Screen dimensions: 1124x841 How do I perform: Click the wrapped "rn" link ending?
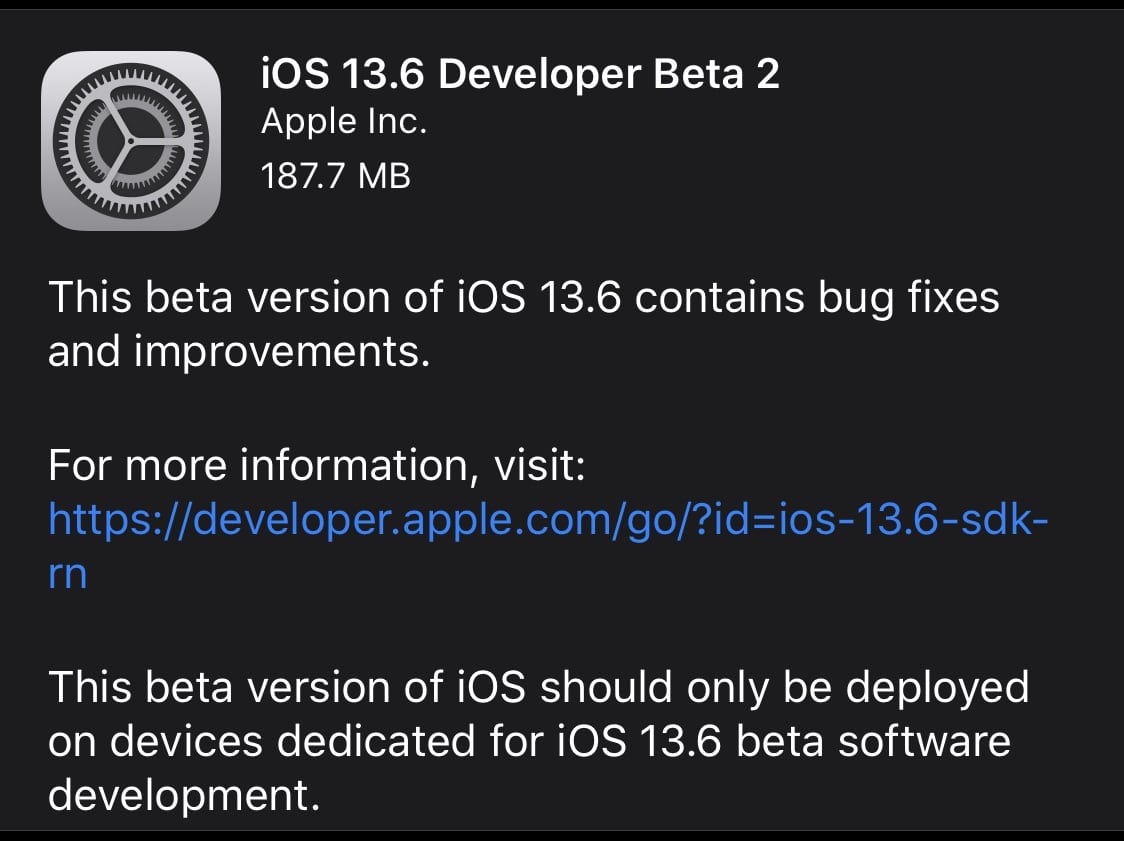click(68, 575)
